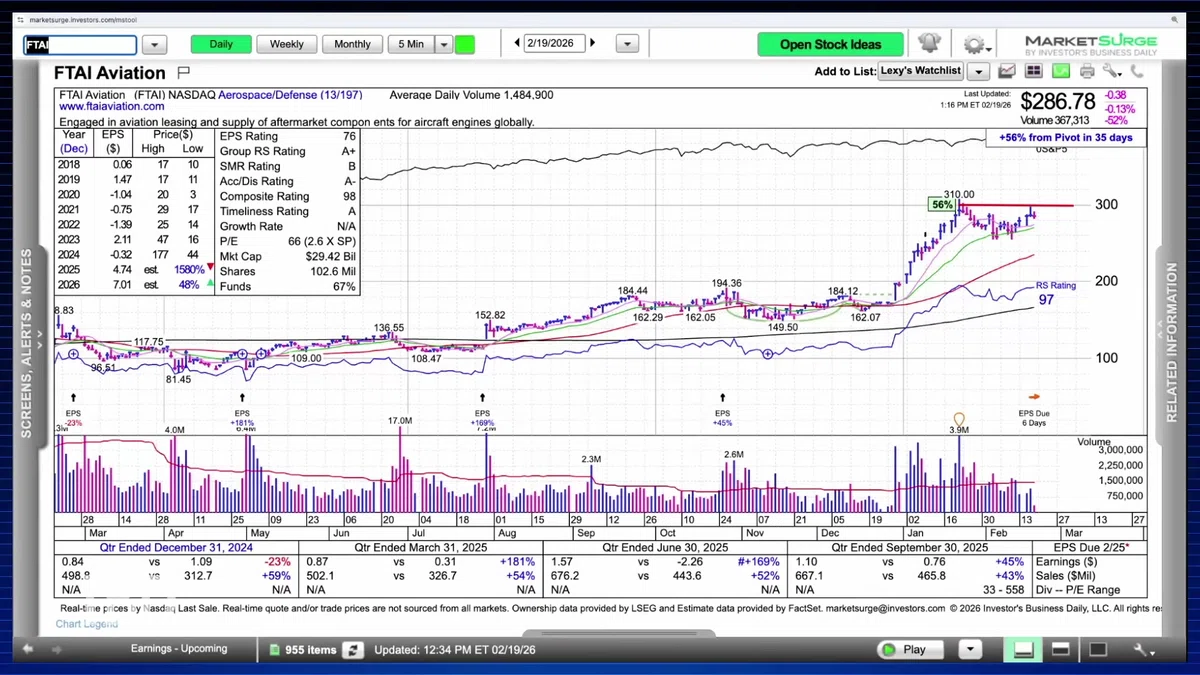Image resolution: width=1200 pixels, height=675 pixels.
Task: Click the 2025 EPS estimate 4.74 row
Action: [136, 269]
